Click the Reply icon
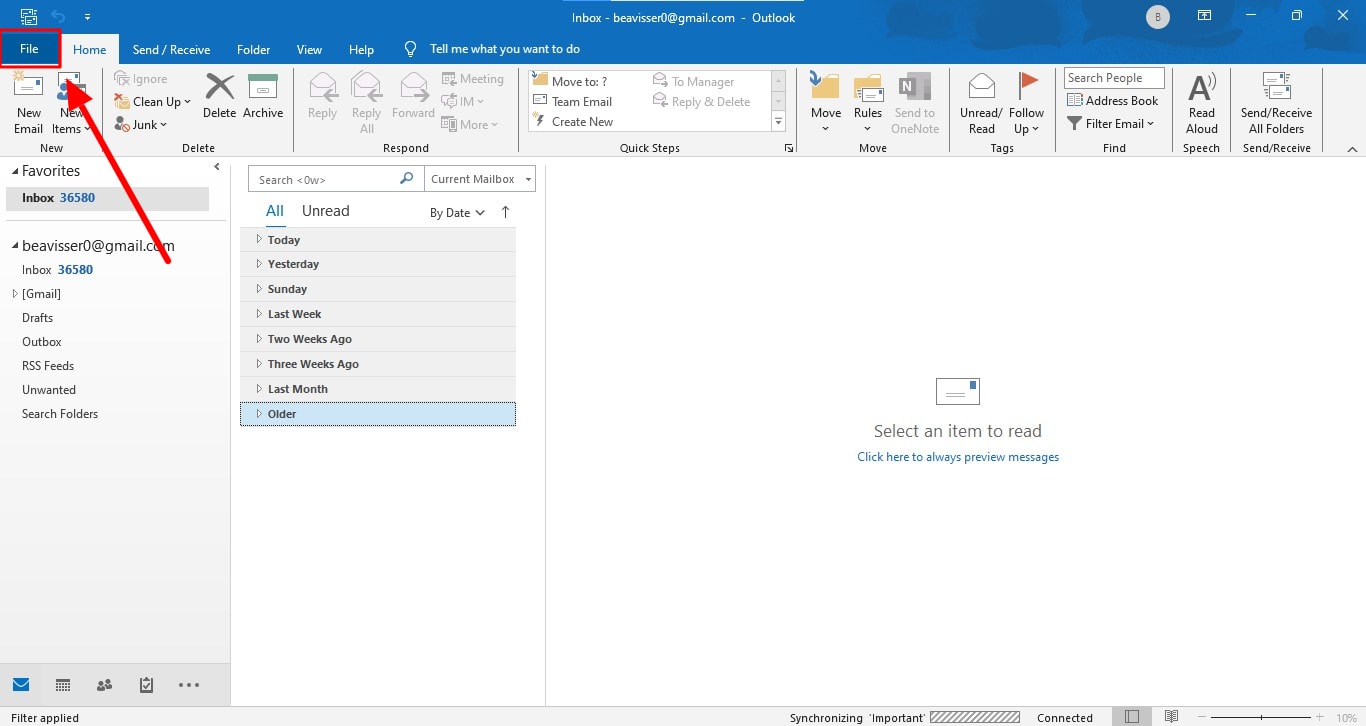1366x726 pixels. coord(322,86)
